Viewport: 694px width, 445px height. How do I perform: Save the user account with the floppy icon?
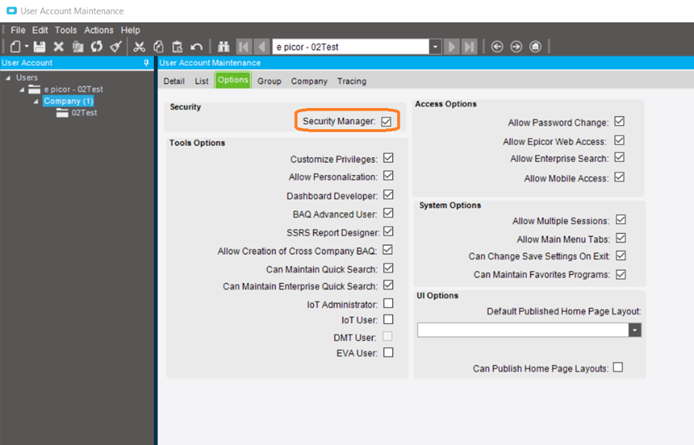pyautogui.click(x=39, y=46)
